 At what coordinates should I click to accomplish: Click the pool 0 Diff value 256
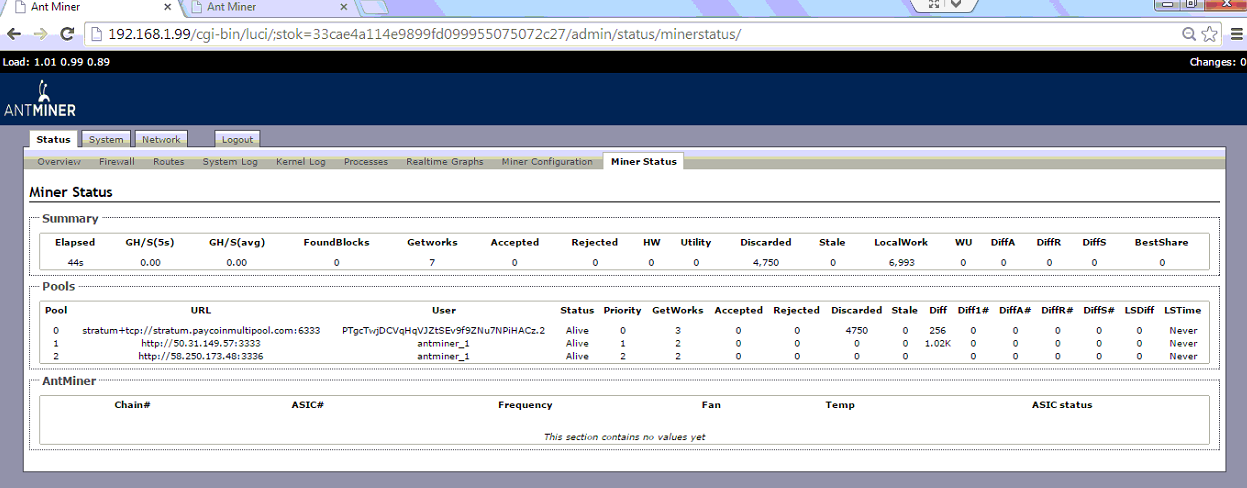coord(937,330)
